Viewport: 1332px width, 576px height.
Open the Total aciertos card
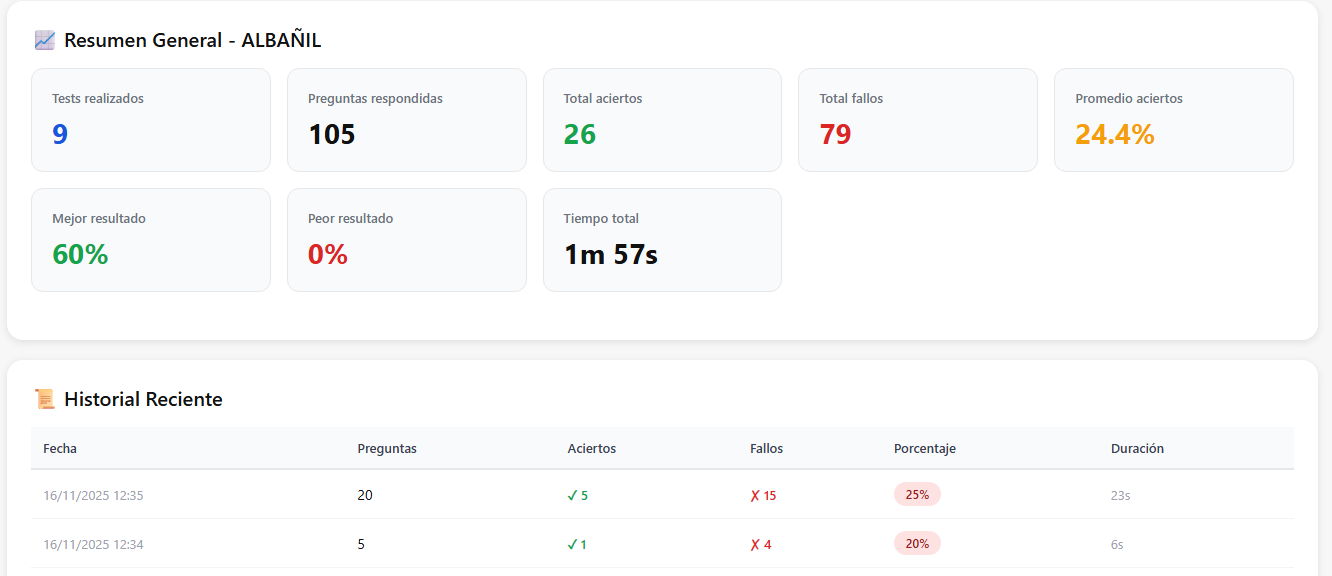[662, 120]
